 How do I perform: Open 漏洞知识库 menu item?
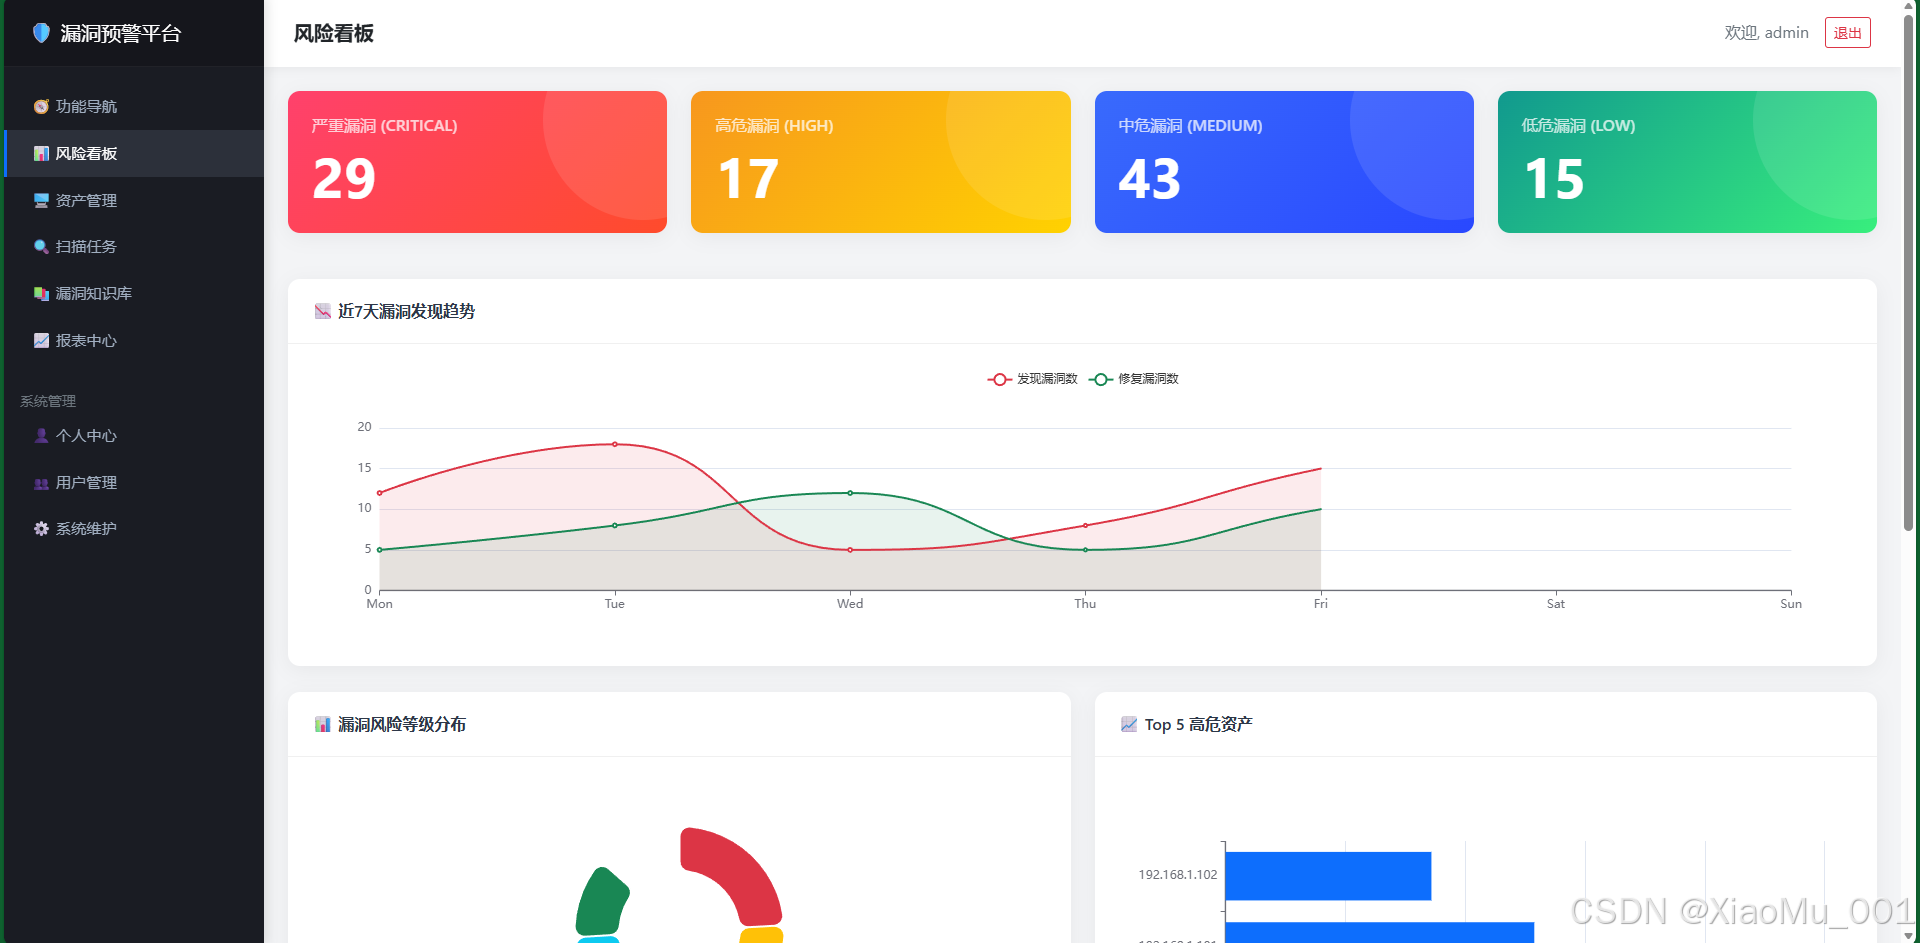pyautogui.click(x=134, y=293)
